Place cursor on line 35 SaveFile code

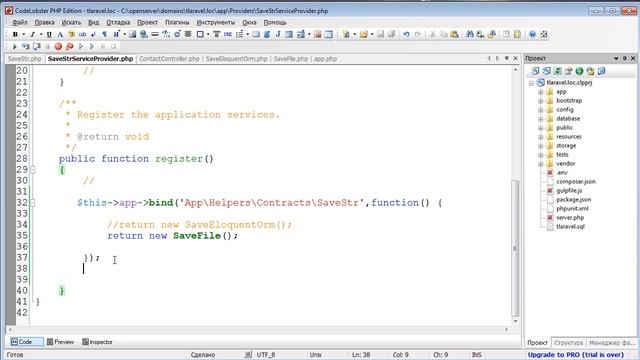pos(173,236)
